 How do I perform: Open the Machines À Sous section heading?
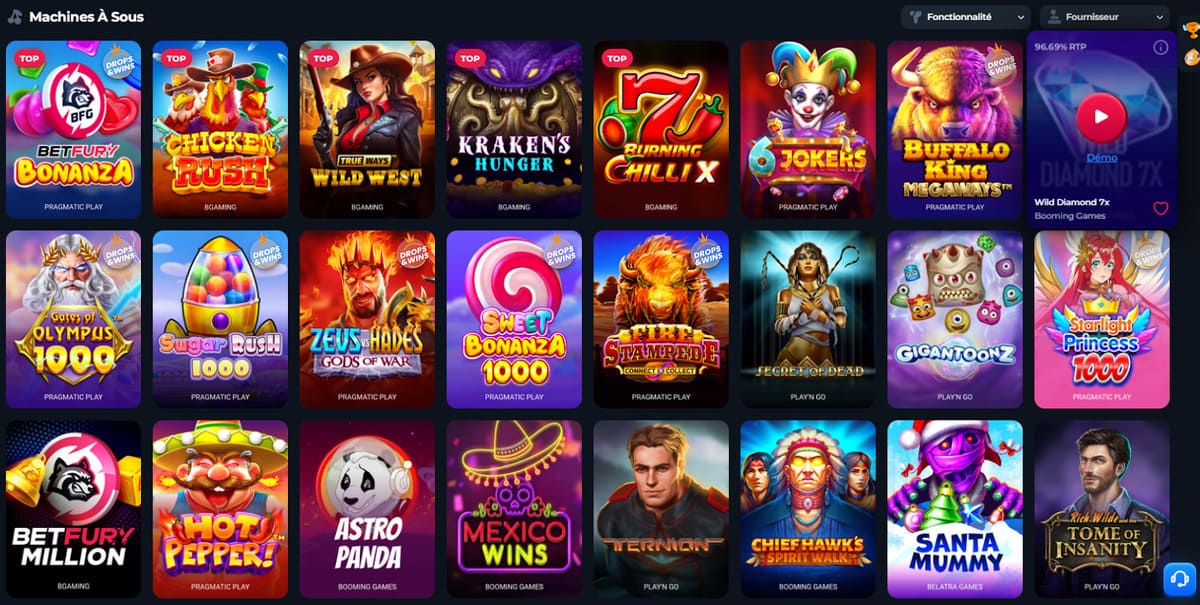[86, 17]
